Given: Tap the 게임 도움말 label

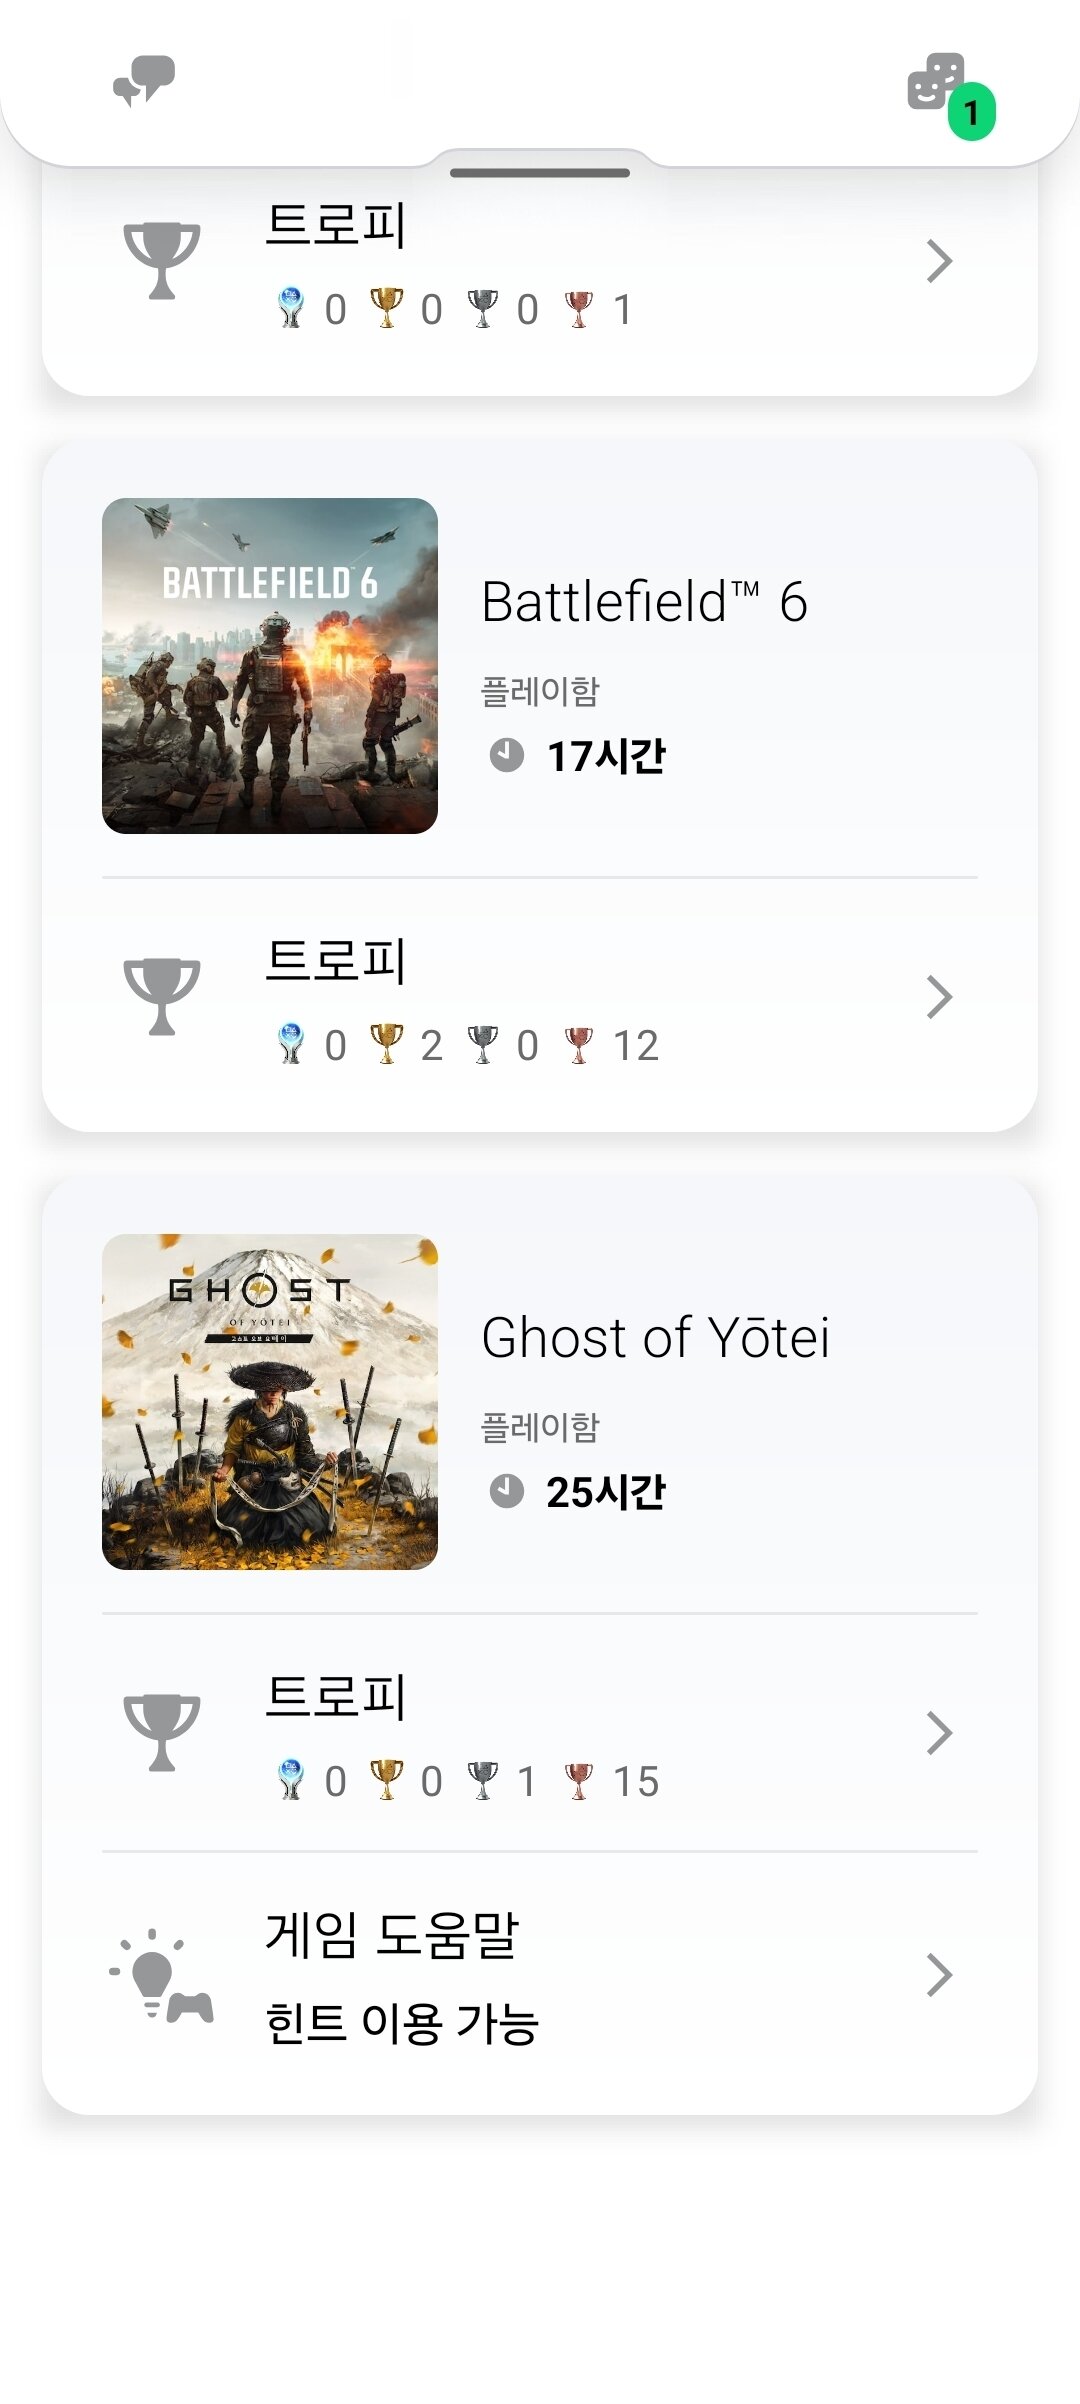Looking at the screenshot, I should coord(392,1934).
